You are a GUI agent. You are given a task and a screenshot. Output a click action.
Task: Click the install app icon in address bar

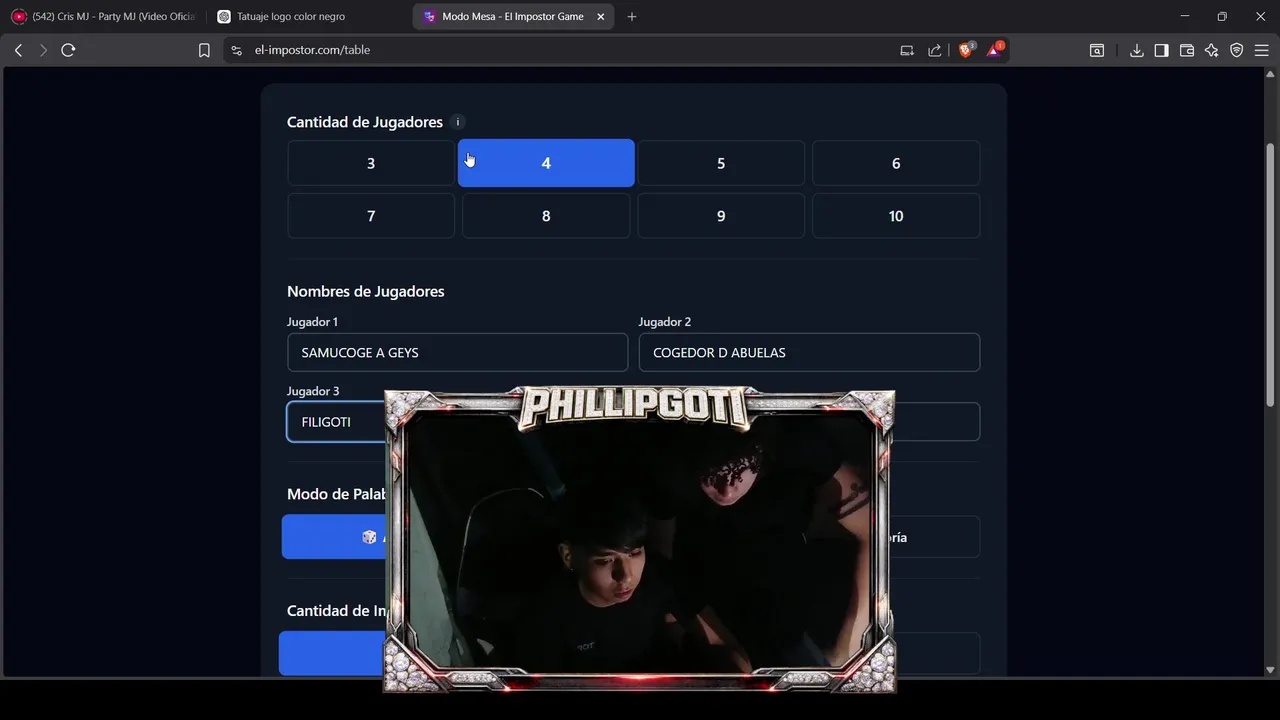907,50
